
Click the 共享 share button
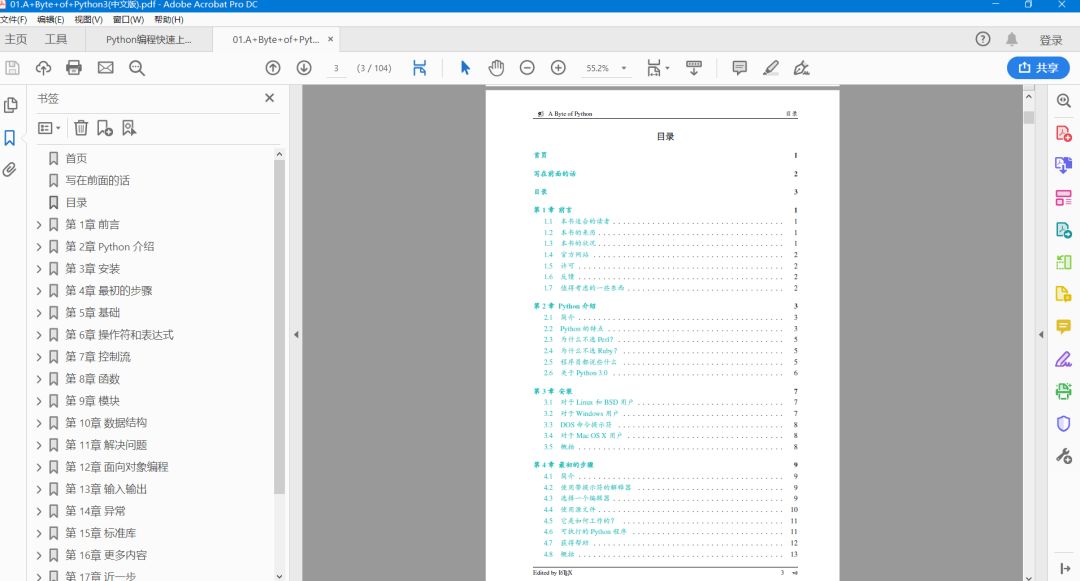1038,67
